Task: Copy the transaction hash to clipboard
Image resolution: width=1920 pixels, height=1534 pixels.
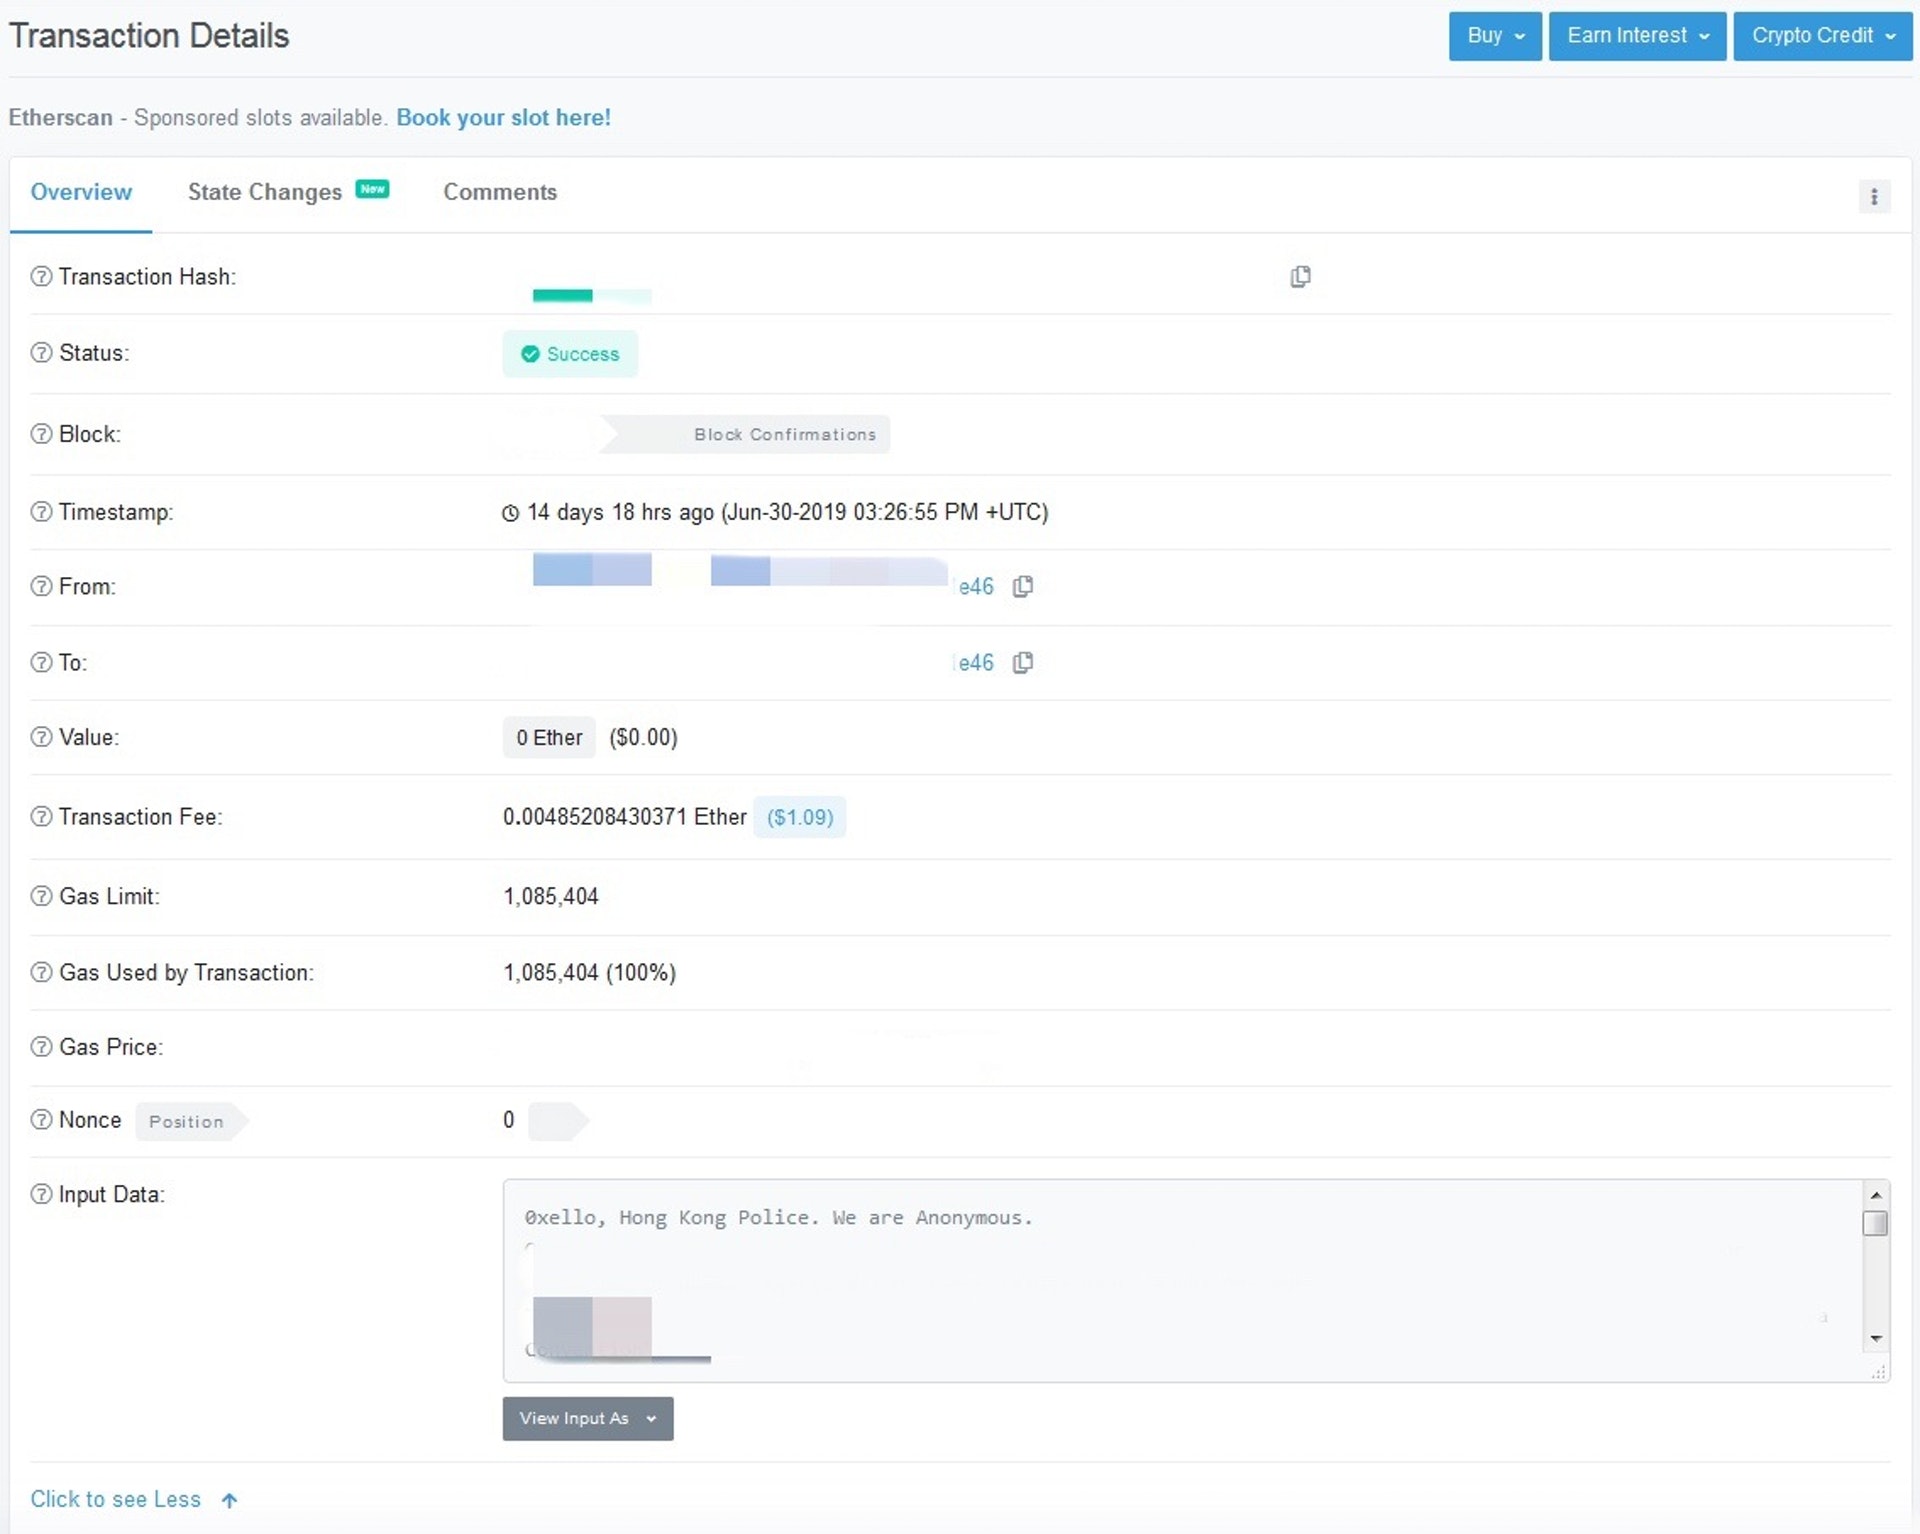Action: [x=1300, y=277]
